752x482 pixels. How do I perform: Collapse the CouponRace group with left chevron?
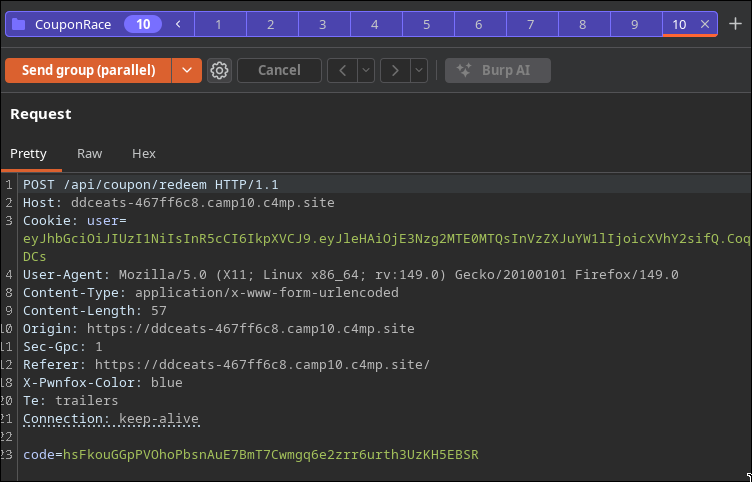[x=178, y=24]
